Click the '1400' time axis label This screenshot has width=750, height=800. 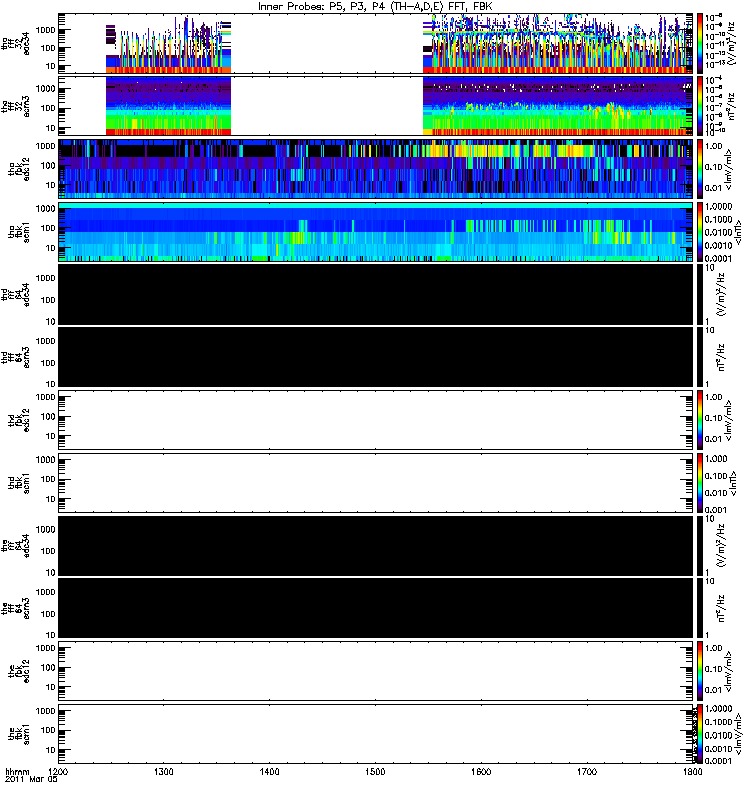[269, 772]
